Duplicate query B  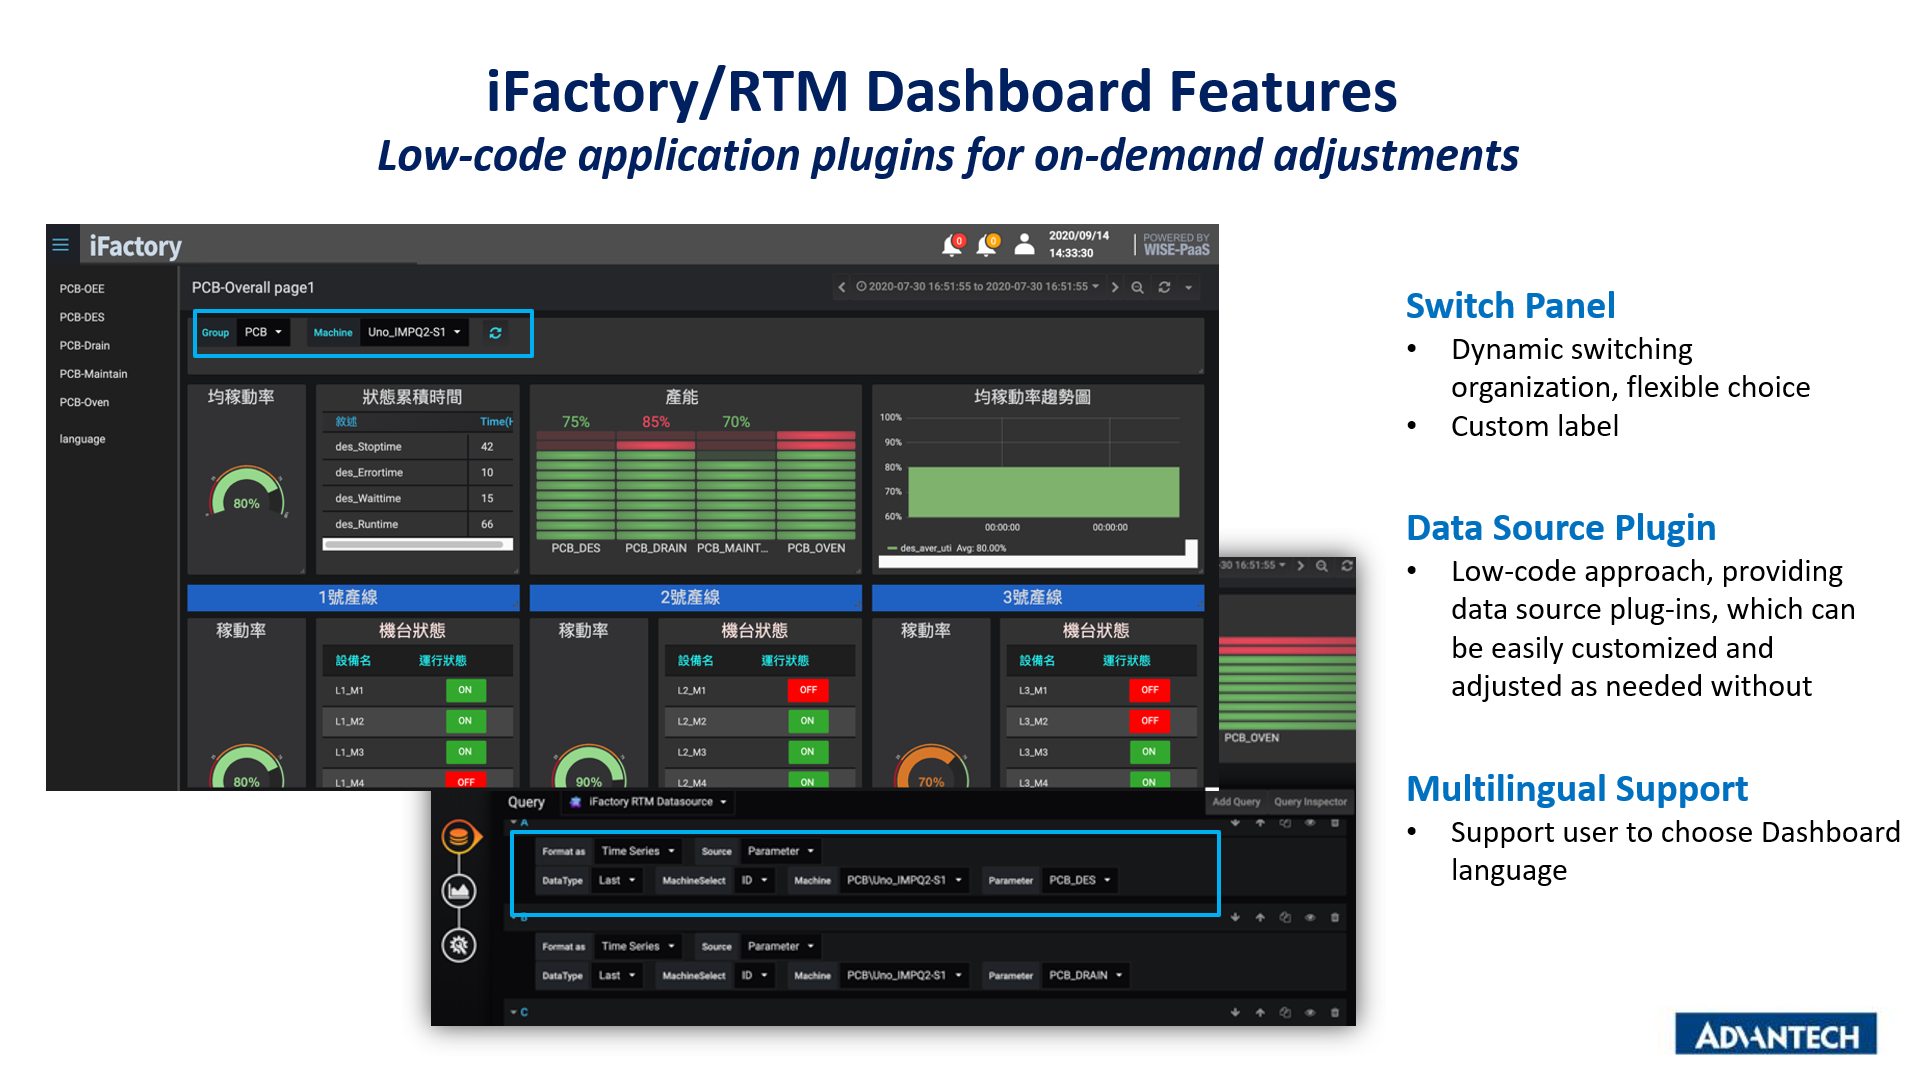pos(1285,917)
